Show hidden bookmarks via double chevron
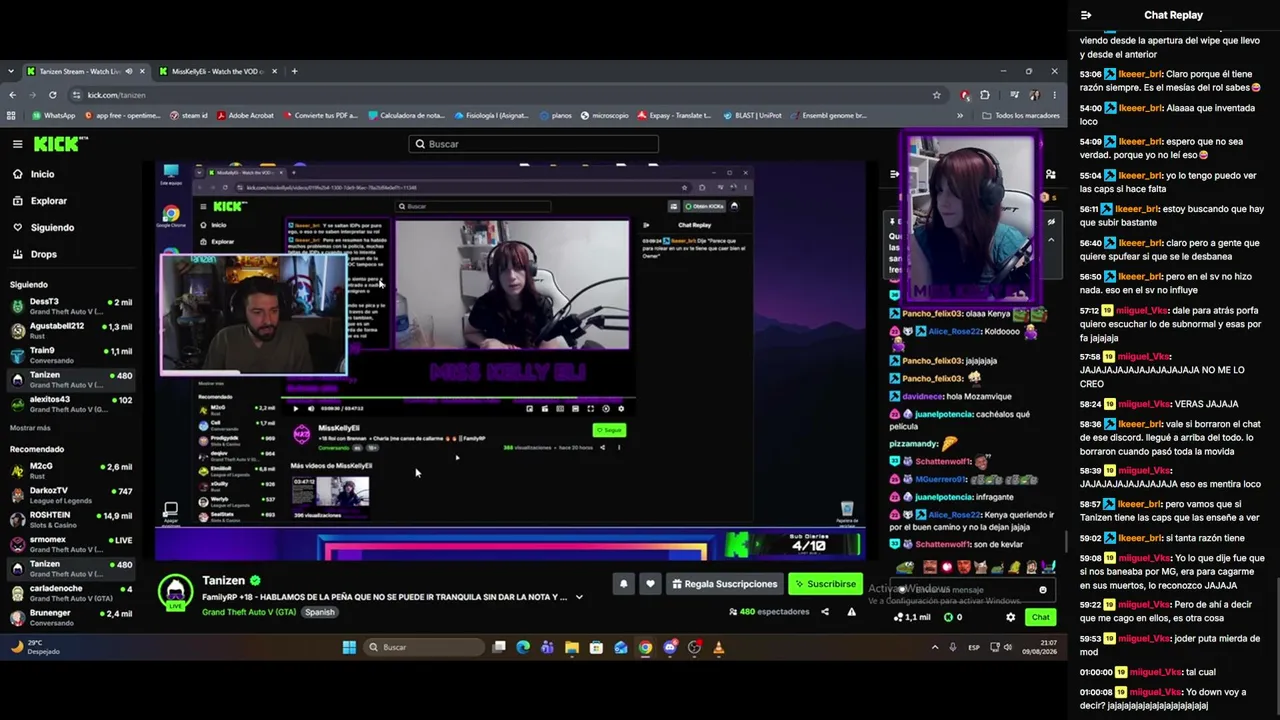Viewport: 1280px width, 720px height. (x=960, y=115)
